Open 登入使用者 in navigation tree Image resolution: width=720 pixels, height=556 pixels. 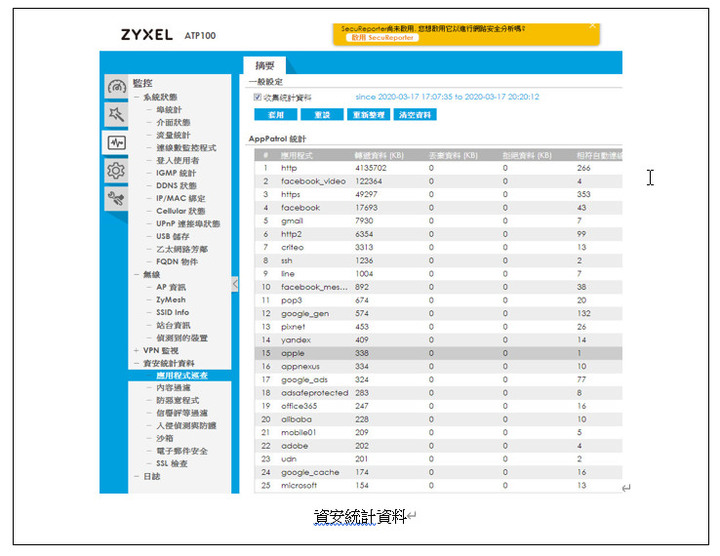(177, 160)
